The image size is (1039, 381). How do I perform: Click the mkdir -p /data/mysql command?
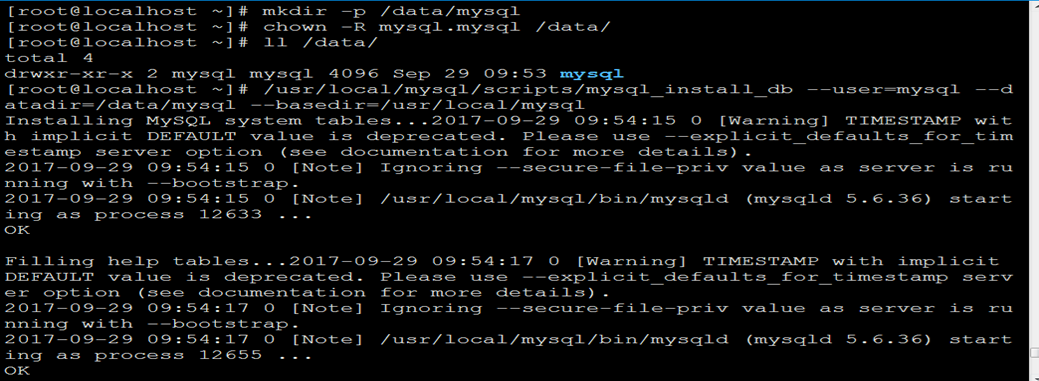tap(391, 11)
